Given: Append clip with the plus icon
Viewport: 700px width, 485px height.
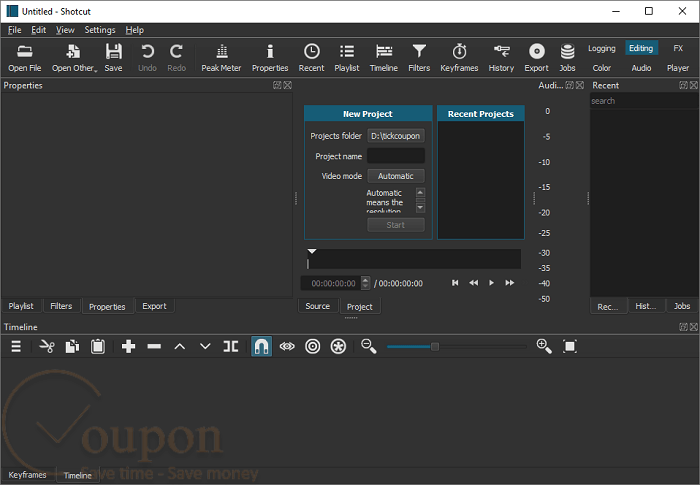Looking at the screenshot, I should [x=129, y=346].
